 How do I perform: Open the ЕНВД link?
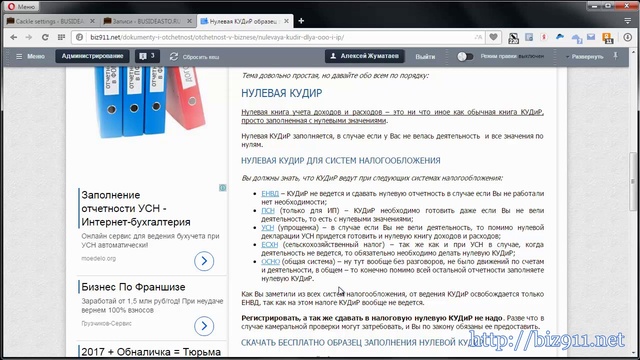270,193
